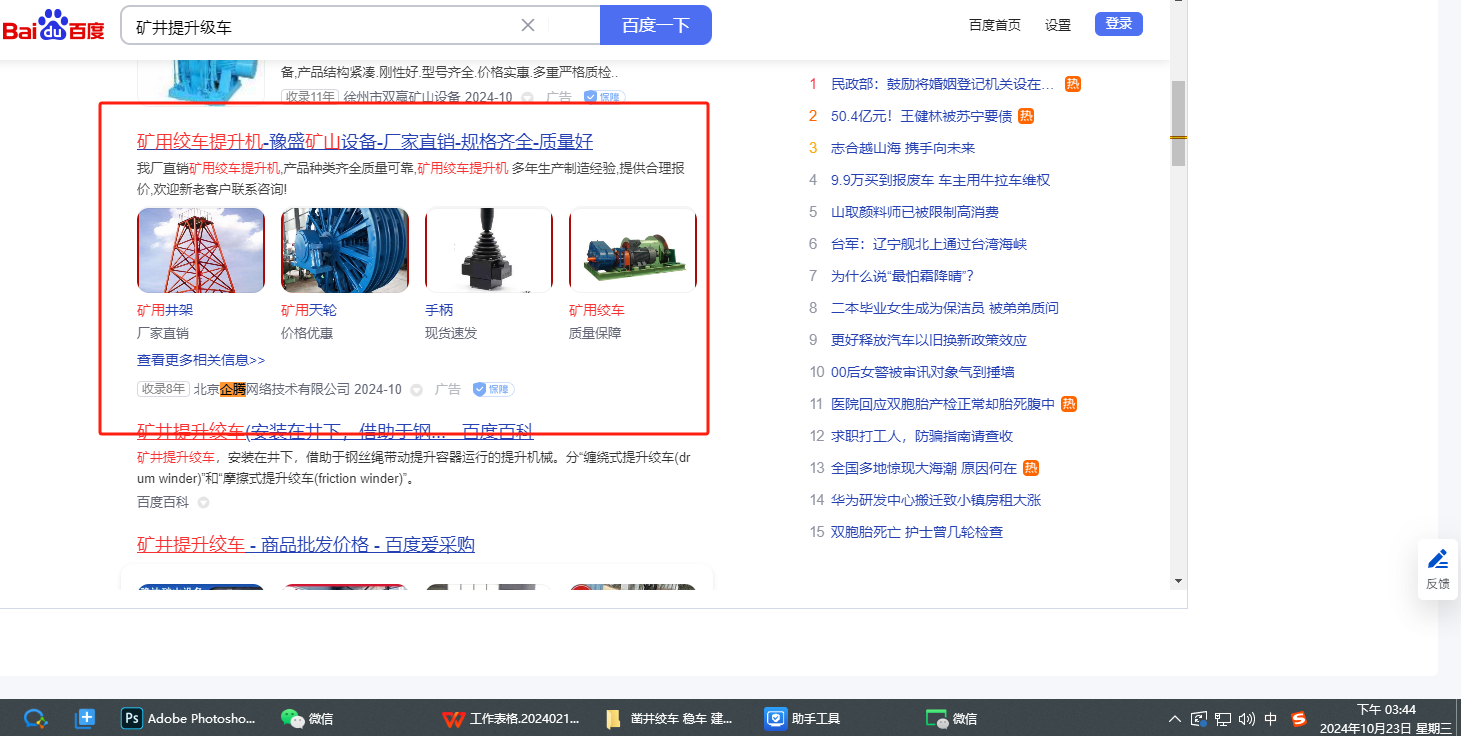
Task: Open the WPS 工作表格 taskbar item
Action: point(512,718)
